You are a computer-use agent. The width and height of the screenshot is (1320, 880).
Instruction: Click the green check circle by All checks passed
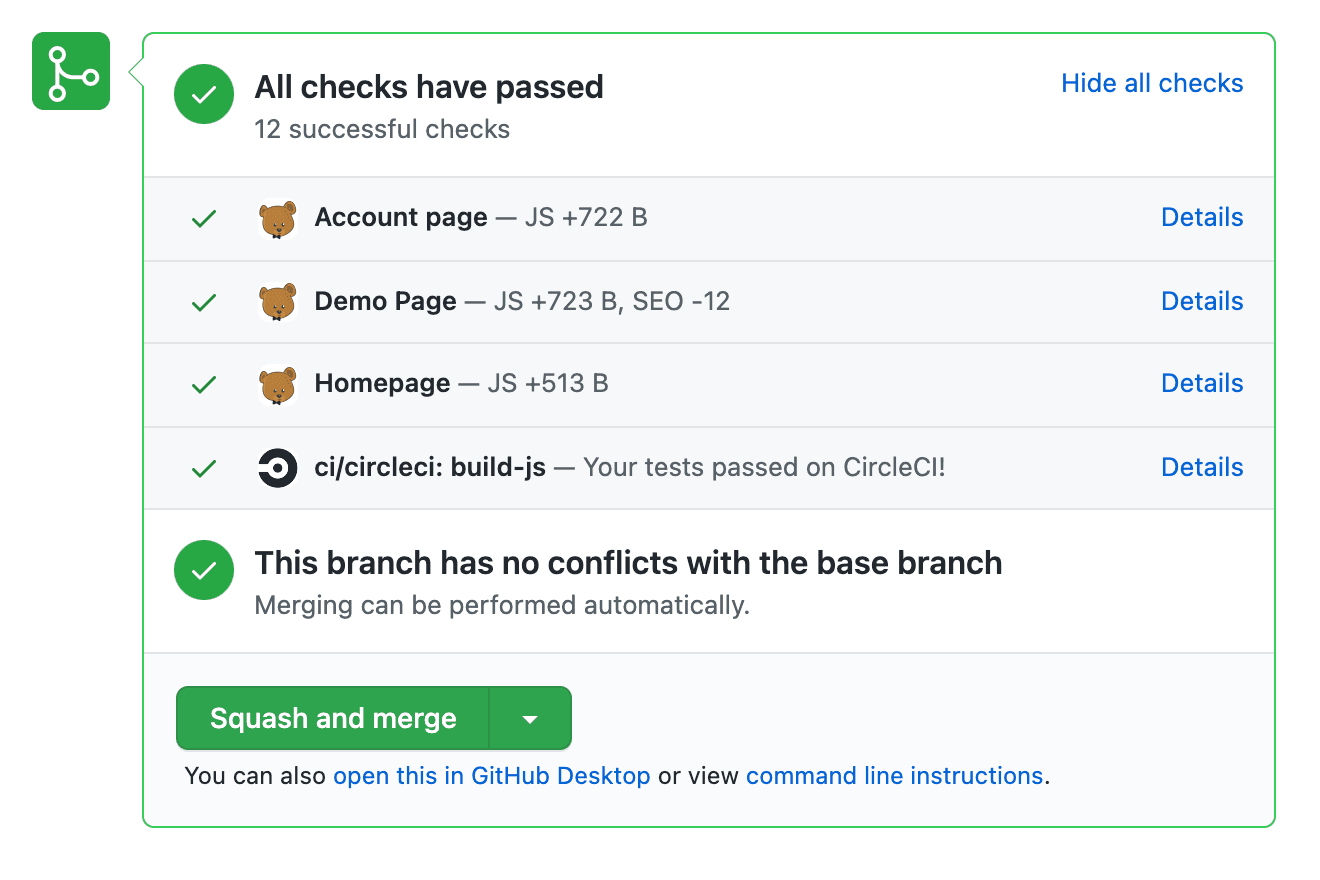204,95
